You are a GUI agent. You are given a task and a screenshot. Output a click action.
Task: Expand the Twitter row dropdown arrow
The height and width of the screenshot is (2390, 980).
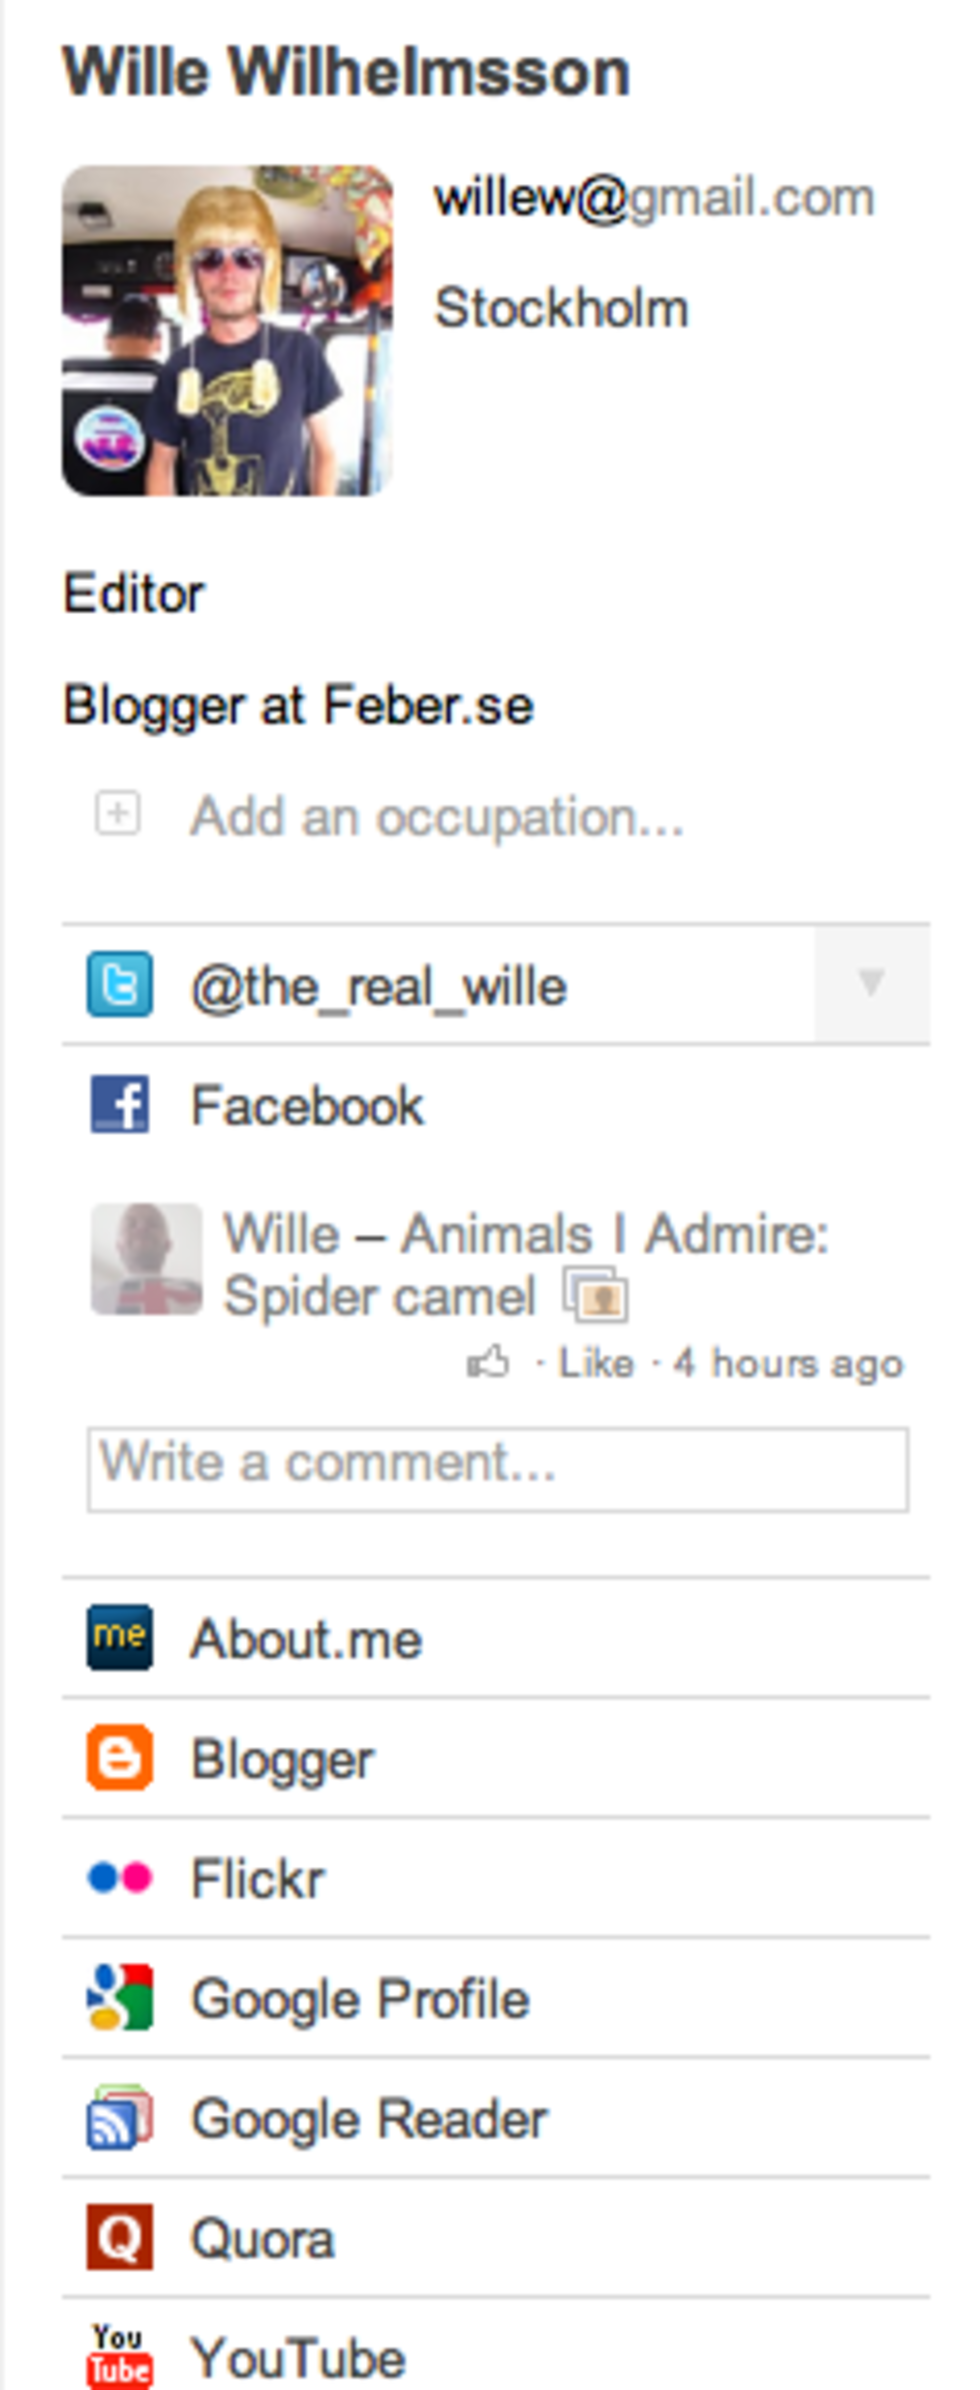871,984
